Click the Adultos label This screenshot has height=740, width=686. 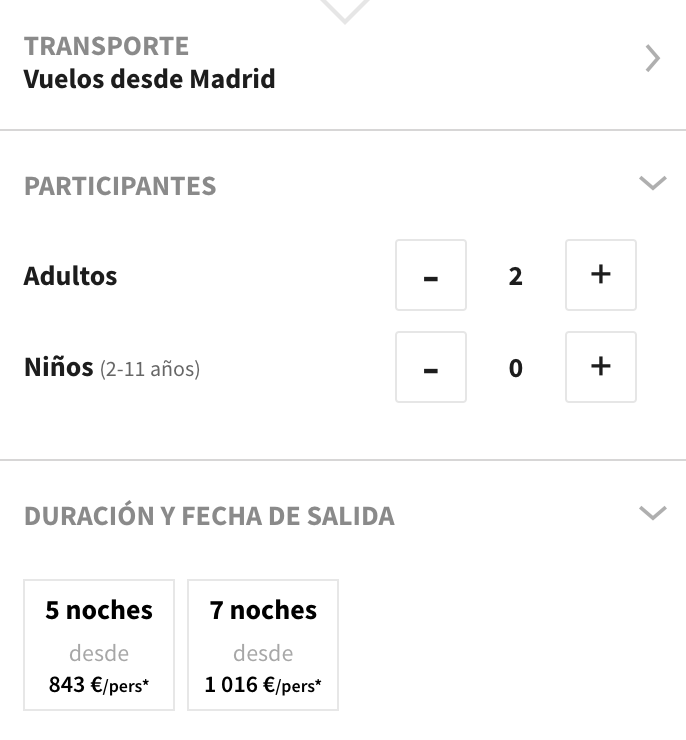pos(70,276)
